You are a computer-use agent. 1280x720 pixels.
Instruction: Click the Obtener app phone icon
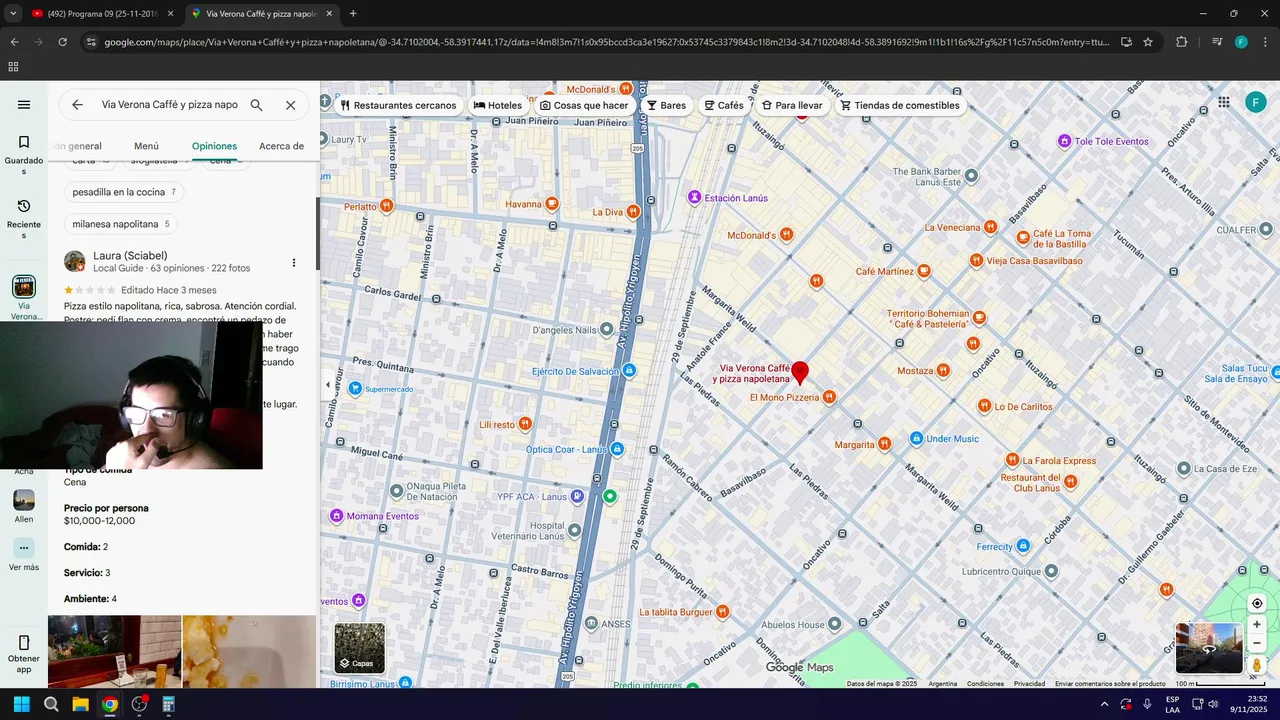point(24,642)
